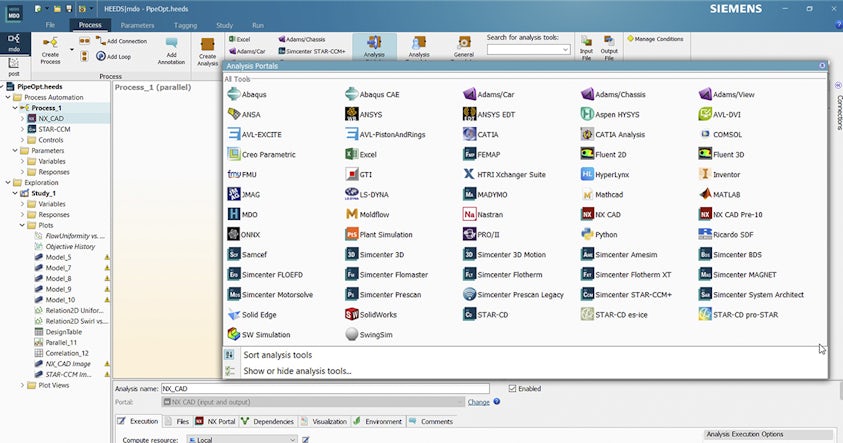This screenshot has height=443, width=843.
Task: Pick Simcenter STAR-CCM+ in the portal list
Action: pos(627,294)
